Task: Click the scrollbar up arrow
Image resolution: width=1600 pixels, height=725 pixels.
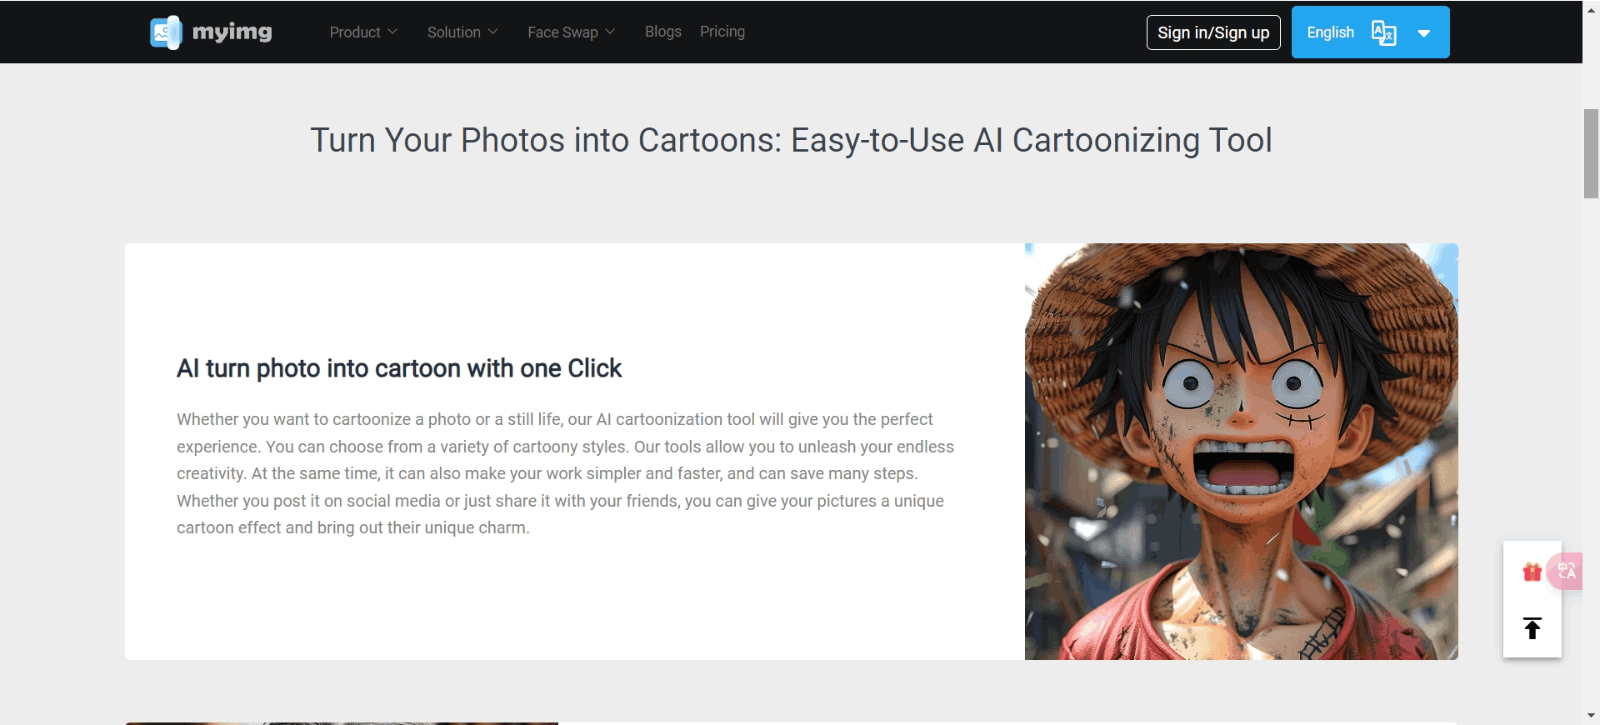Action: pos(1591,10)
